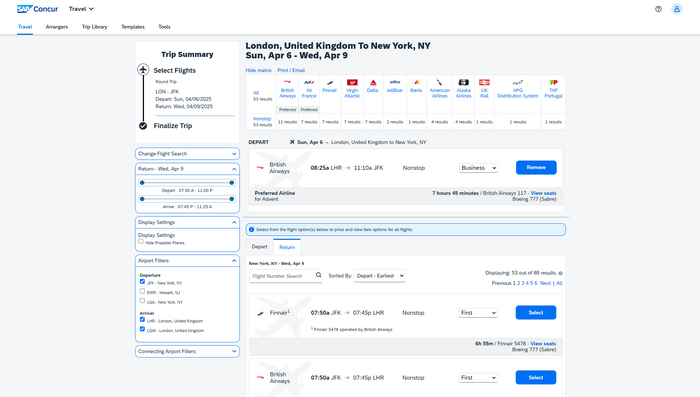Click the Nonstop 53 results matrix cell
The image size is (700, 397).
coord(262,121)
